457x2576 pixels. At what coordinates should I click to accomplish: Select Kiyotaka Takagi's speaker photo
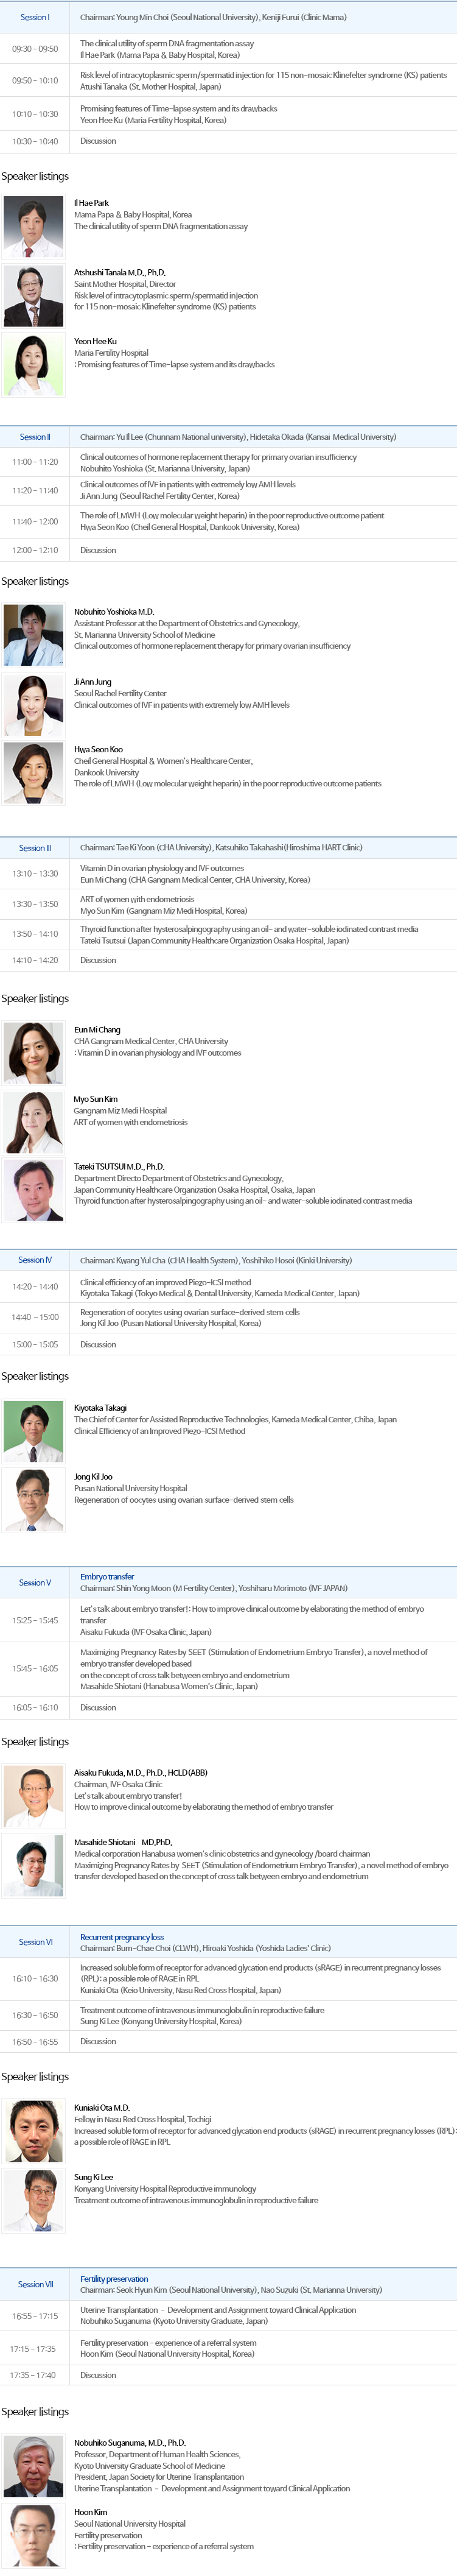pos(34,1431)
